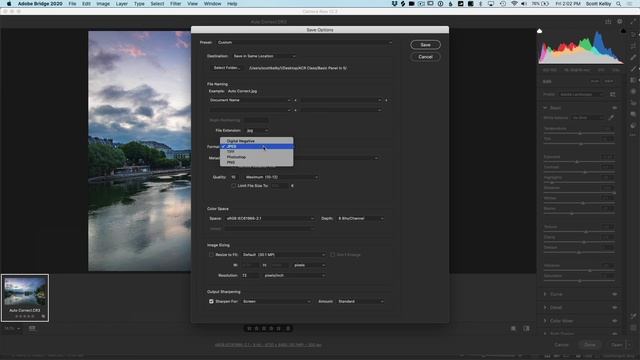
Task: Select the Radial Filter tool in sidebar
Action: (633, 91)
